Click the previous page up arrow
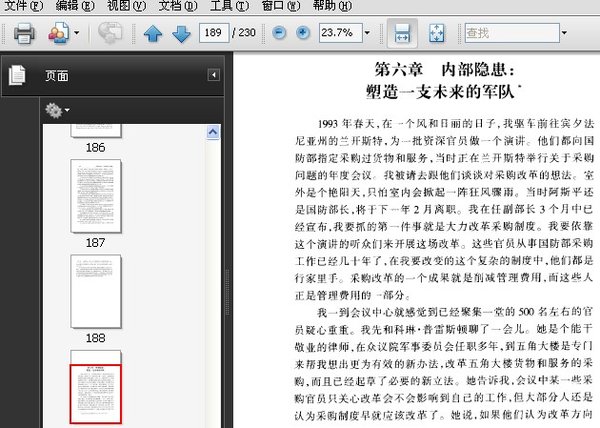Image resolution: width=600 pixels, height=428 pixels. pos(153,34)
